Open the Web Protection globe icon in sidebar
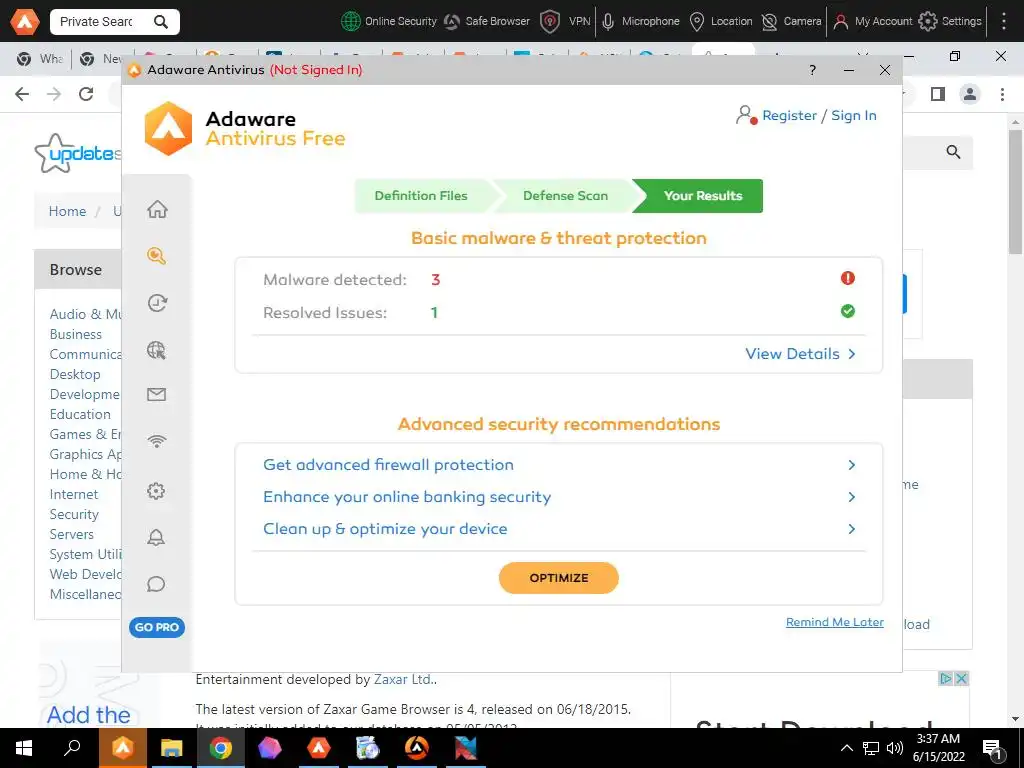Viewport: 1024px width, 768px height. [x=157, y=350]
